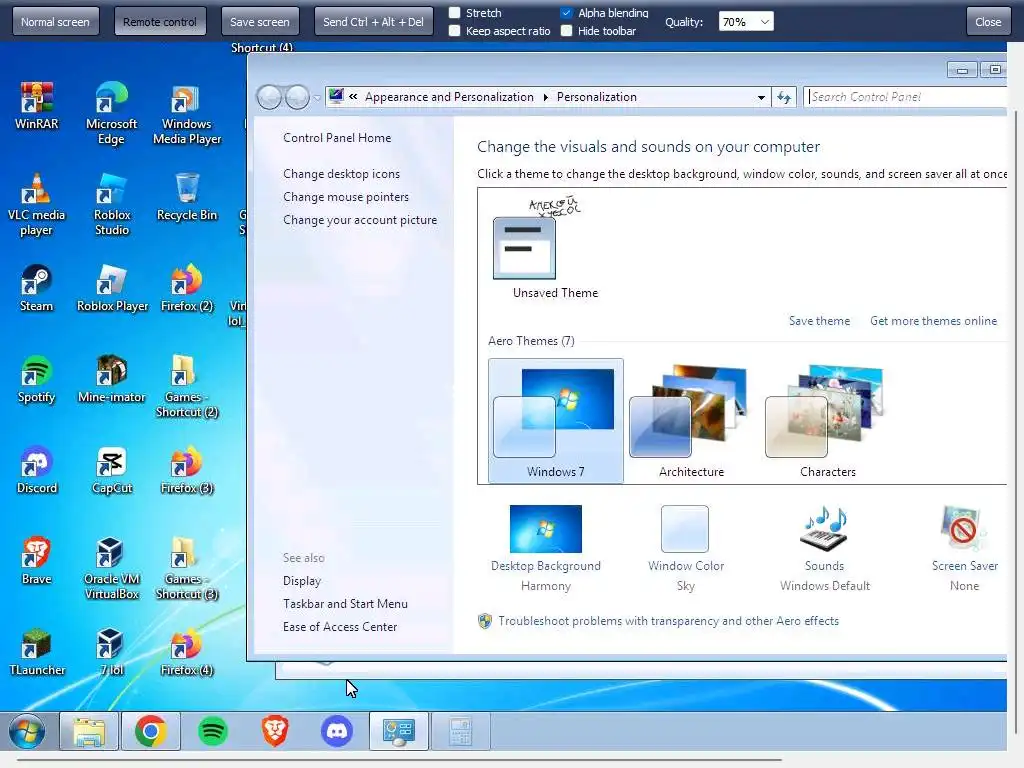Open the Window Color Sky swatch
Viewport: 1024px width, 768px height.
pyautogui.click(x=686, y=549)
